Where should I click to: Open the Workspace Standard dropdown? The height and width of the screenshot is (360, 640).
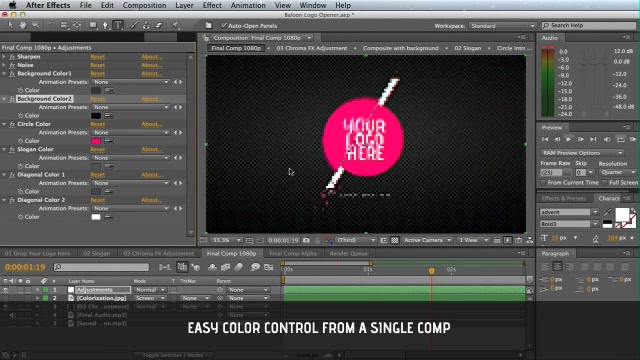[502, 26]
